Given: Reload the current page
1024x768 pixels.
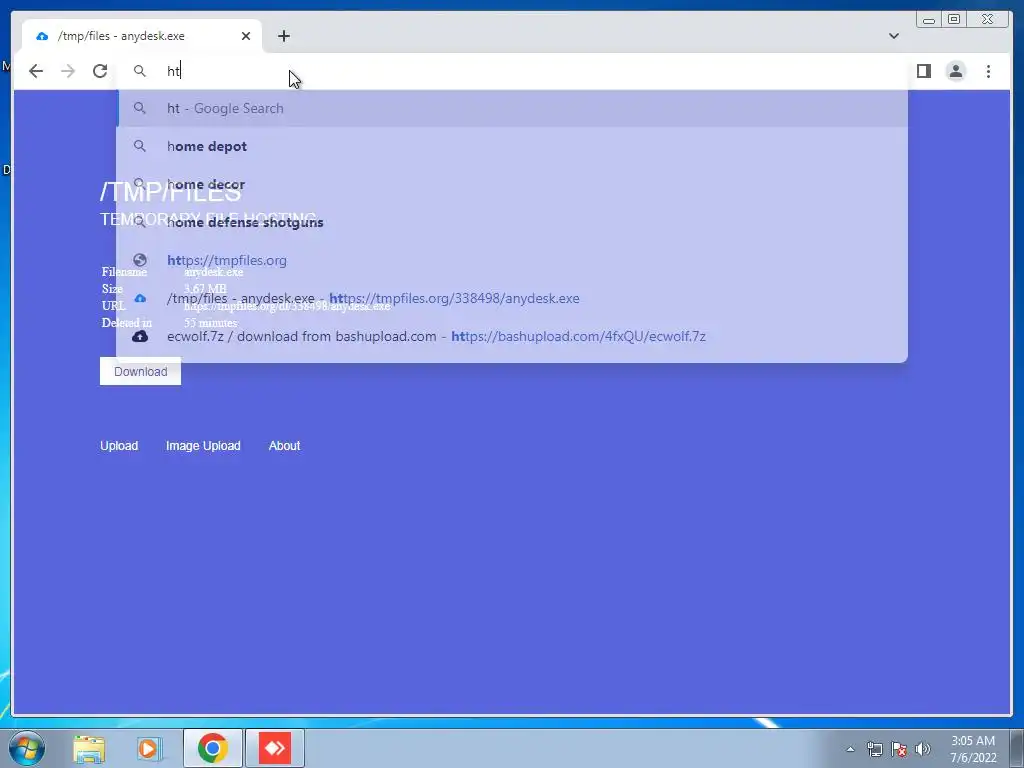Looking at the screenshot, I should click(x=100, y=71).
